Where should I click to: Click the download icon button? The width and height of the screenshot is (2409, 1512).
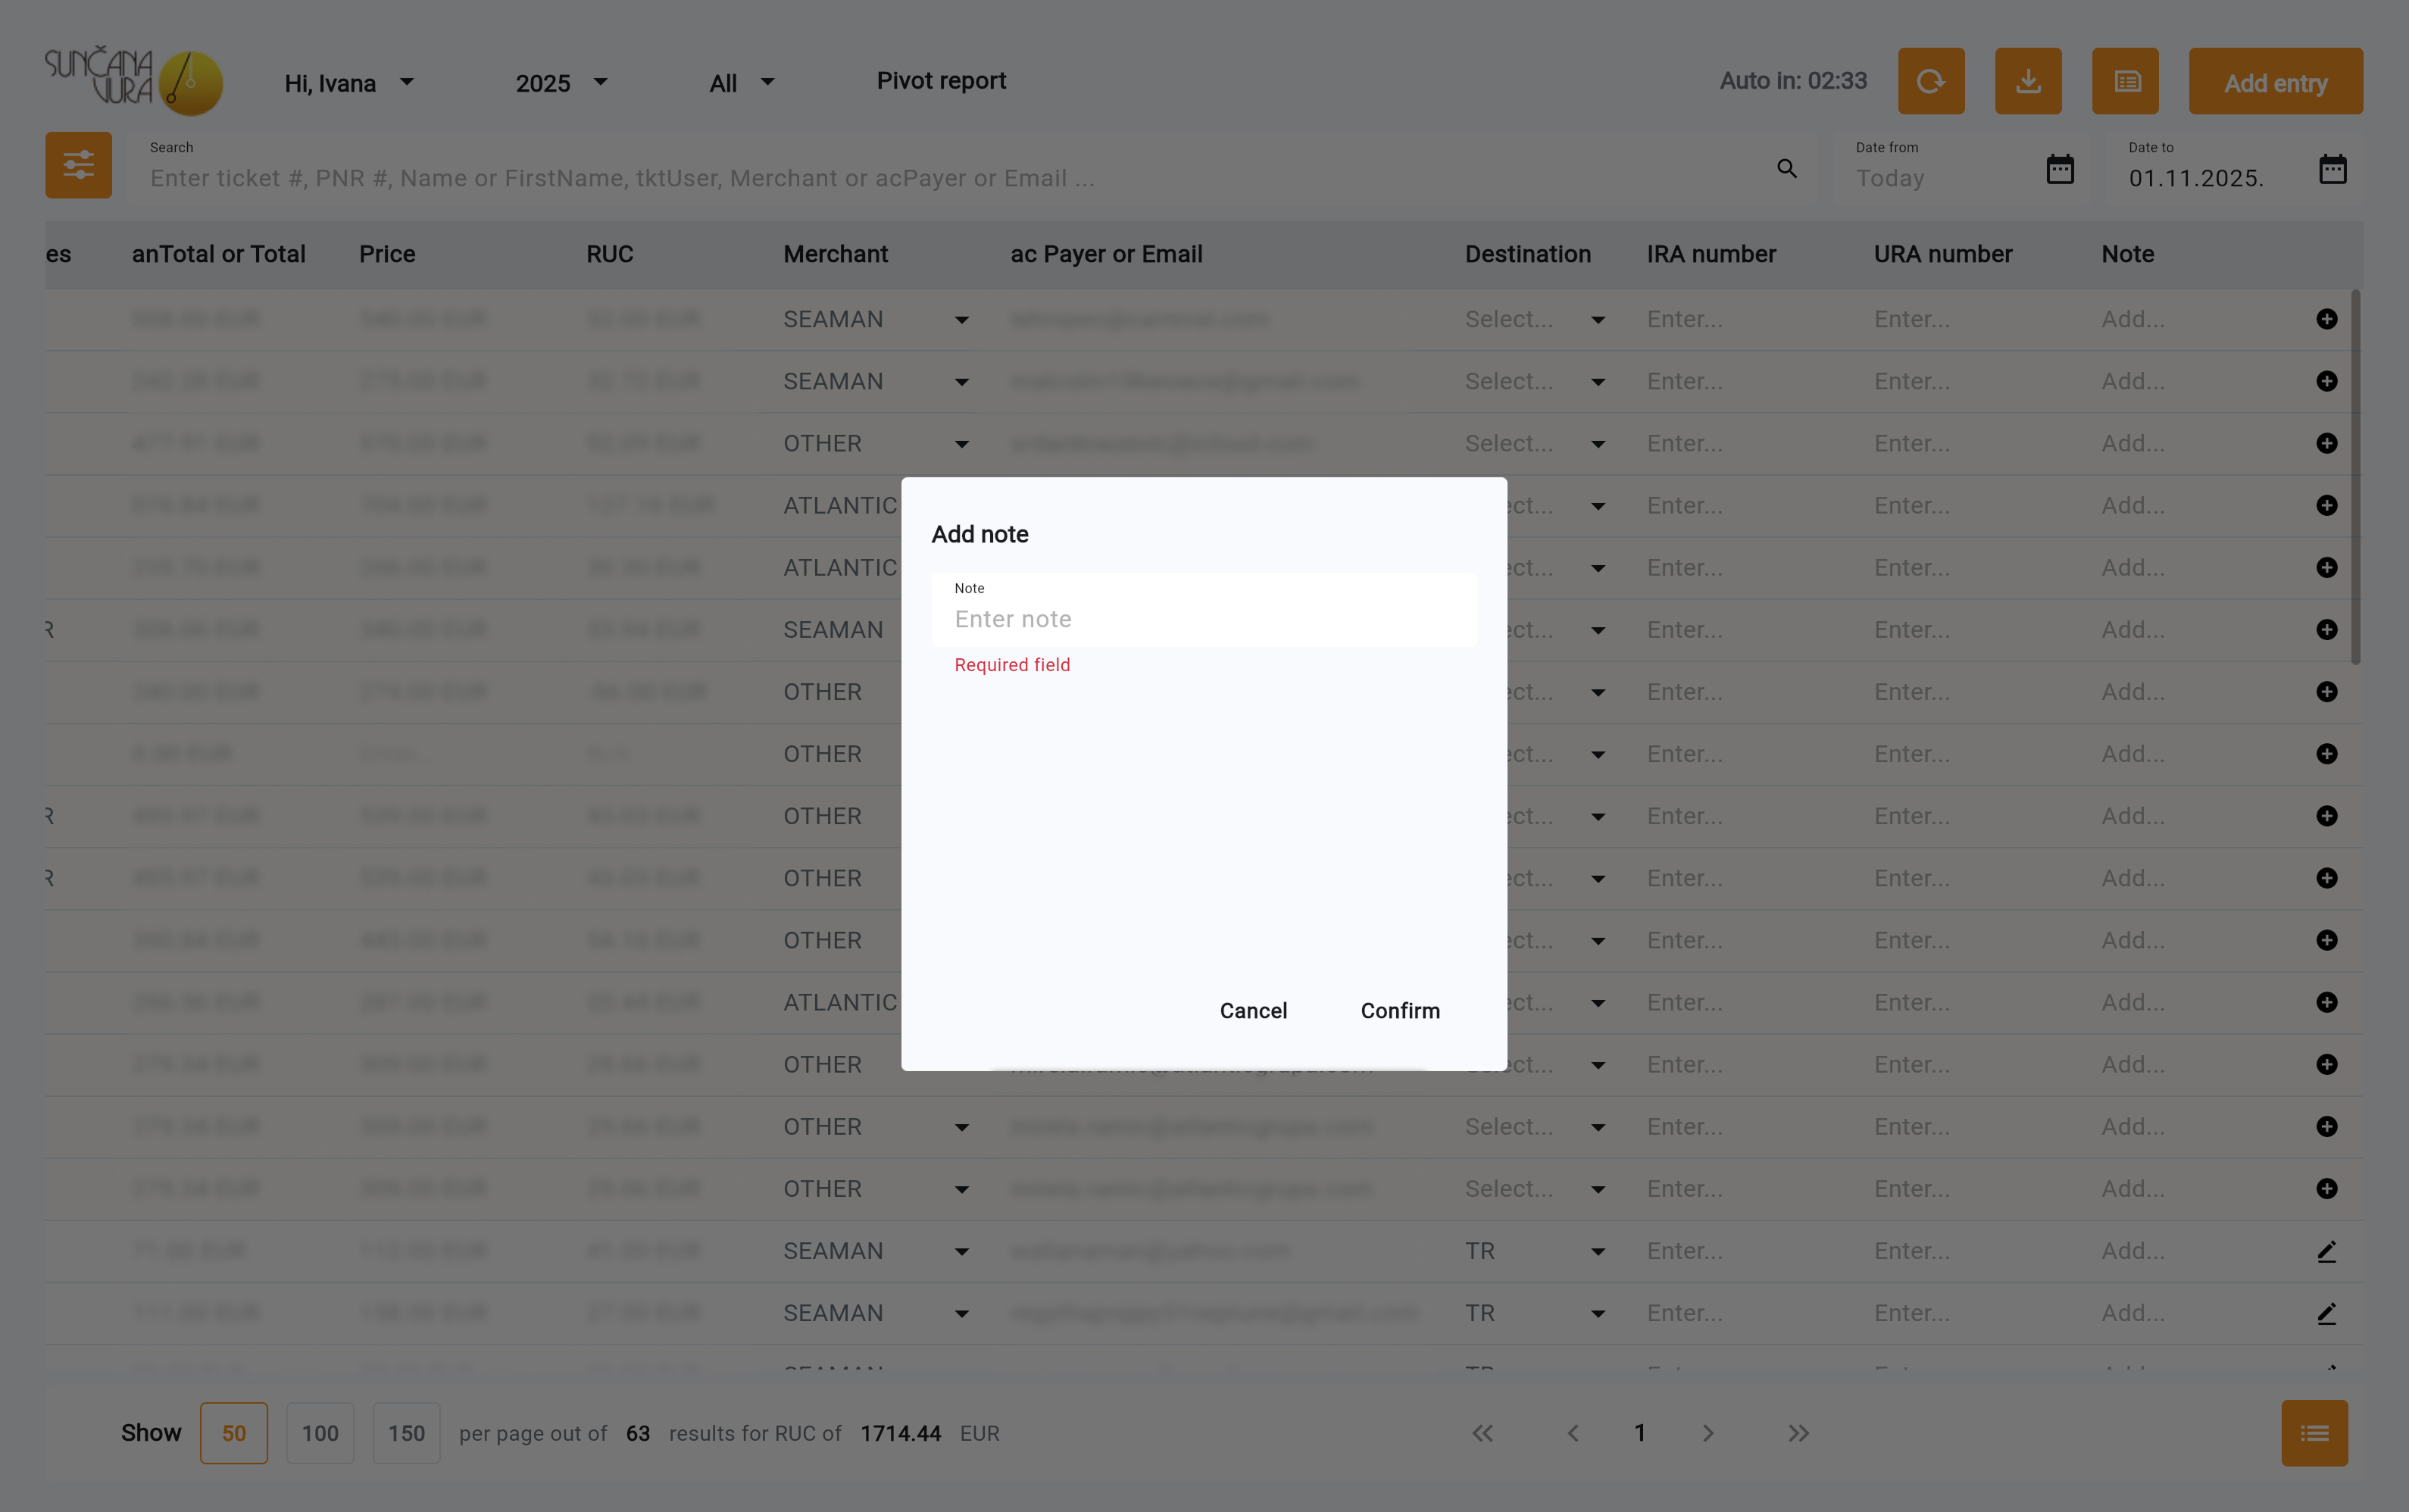point(2027,81)
